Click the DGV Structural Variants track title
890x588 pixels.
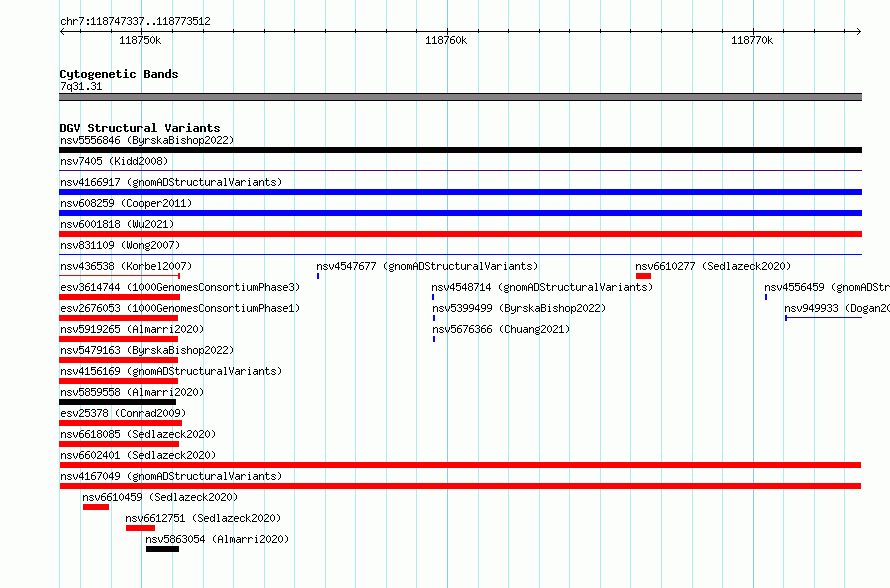point(140,128)
